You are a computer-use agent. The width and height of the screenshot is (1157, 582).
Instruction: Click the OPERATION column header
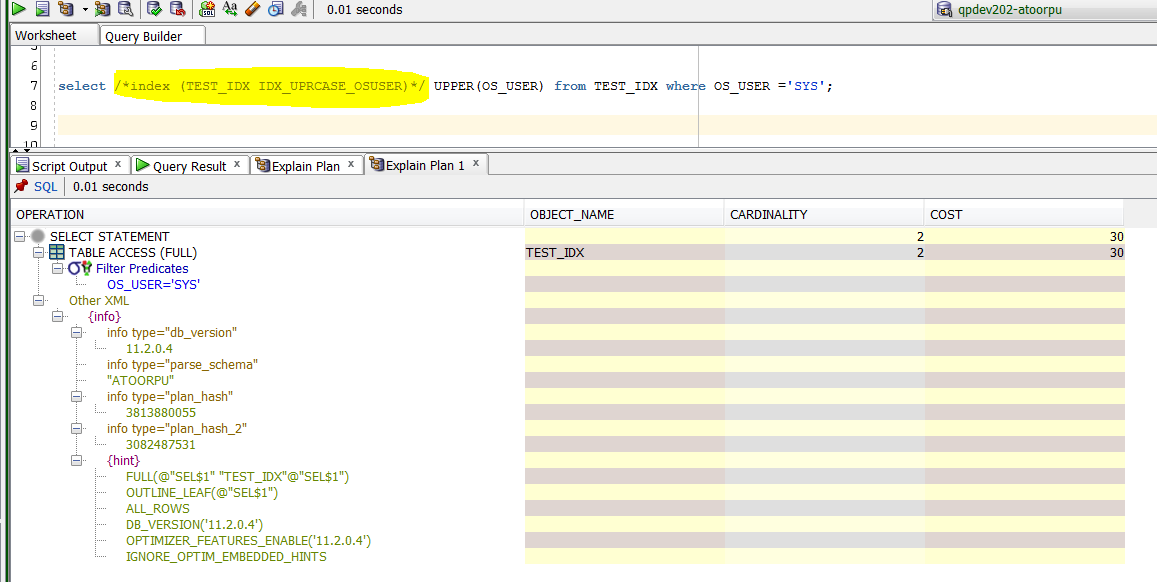[x=267, y=215]
